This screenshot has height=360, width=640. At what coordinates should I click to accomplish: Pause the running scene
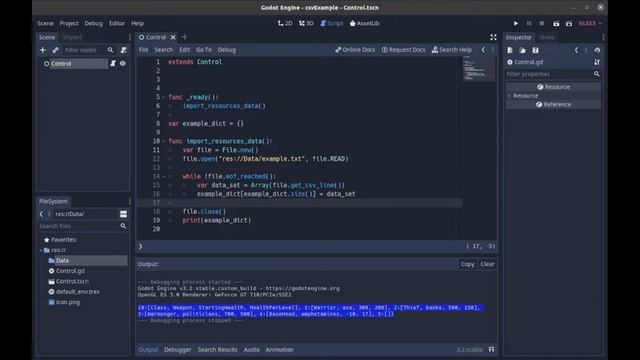pos(529,24)
